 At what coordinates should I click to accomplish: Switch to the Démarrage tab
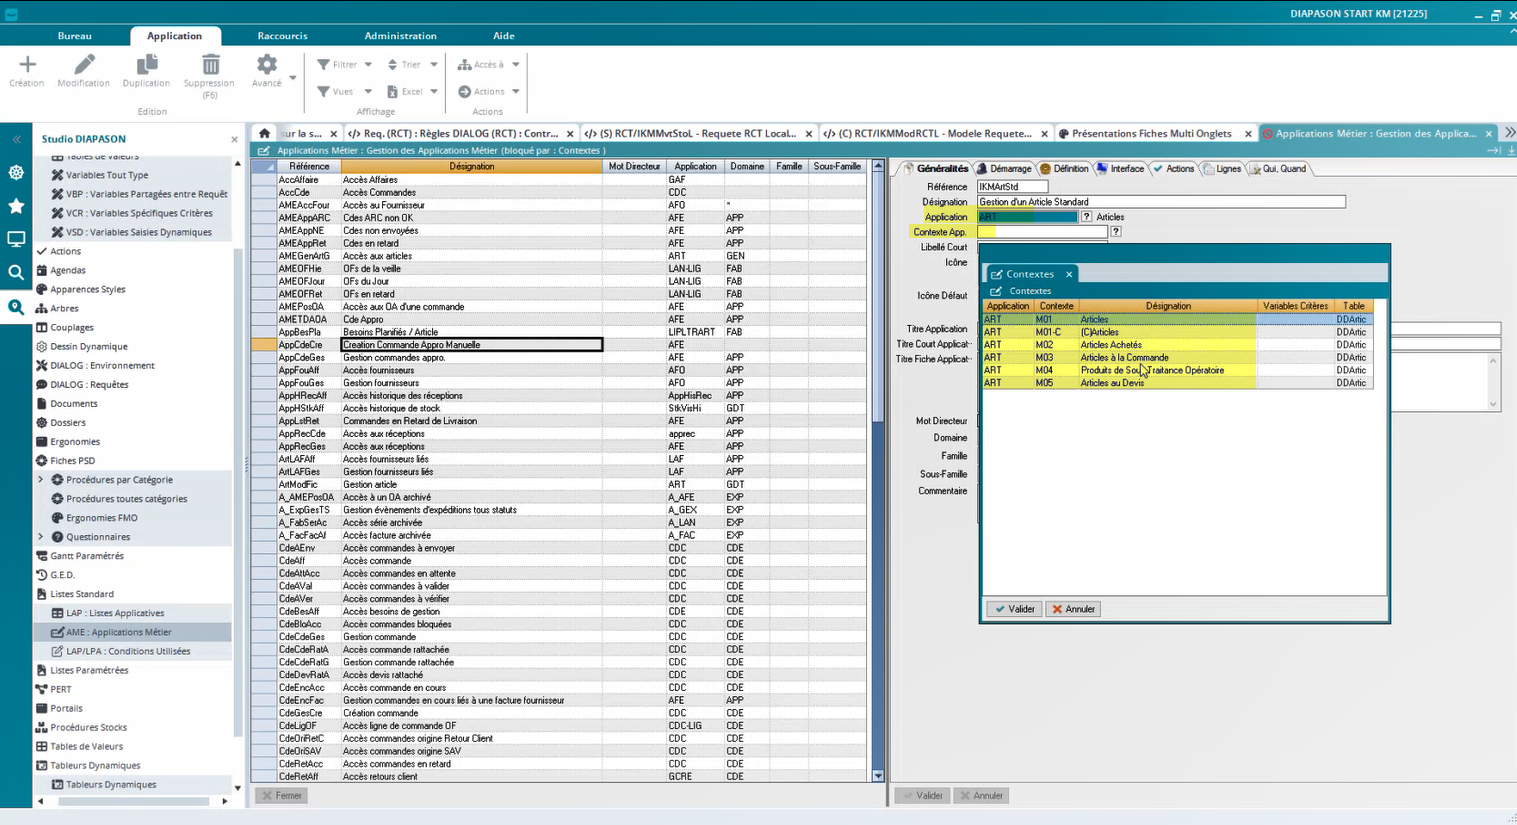[x=1005, y=169]
